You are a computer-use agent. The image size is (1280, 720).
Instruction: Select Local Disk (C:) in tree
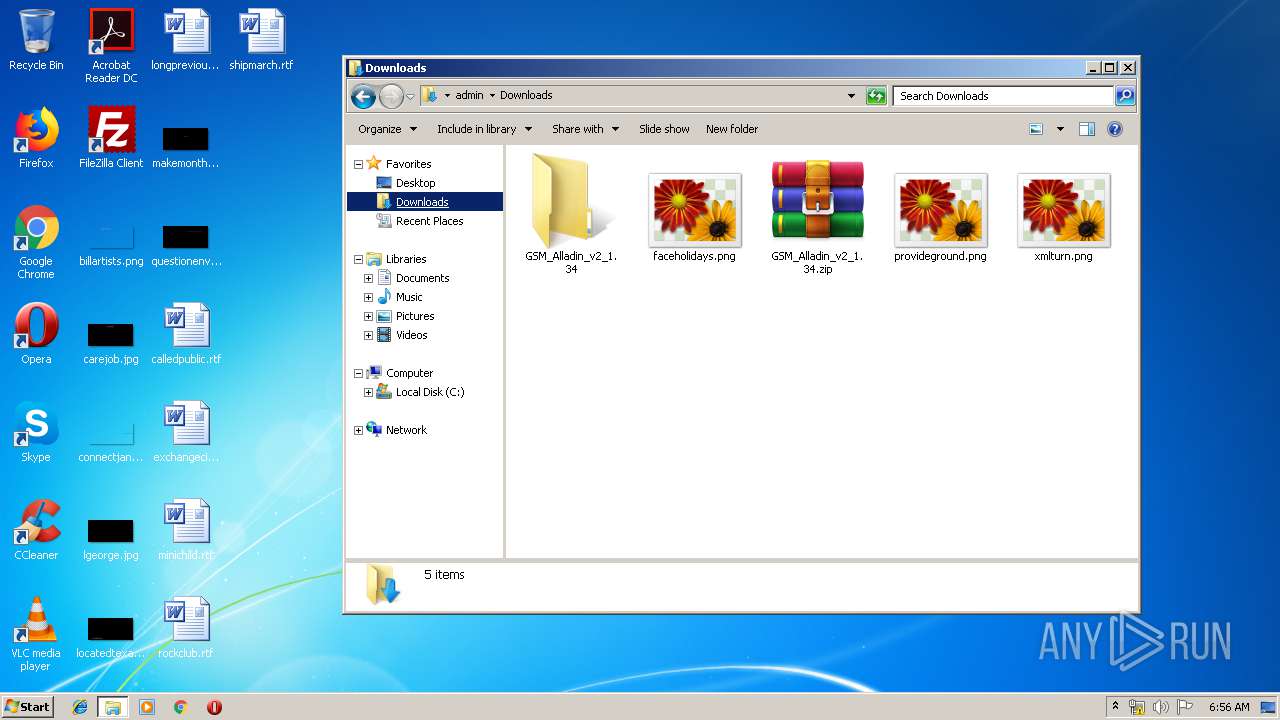pos(429,392)
